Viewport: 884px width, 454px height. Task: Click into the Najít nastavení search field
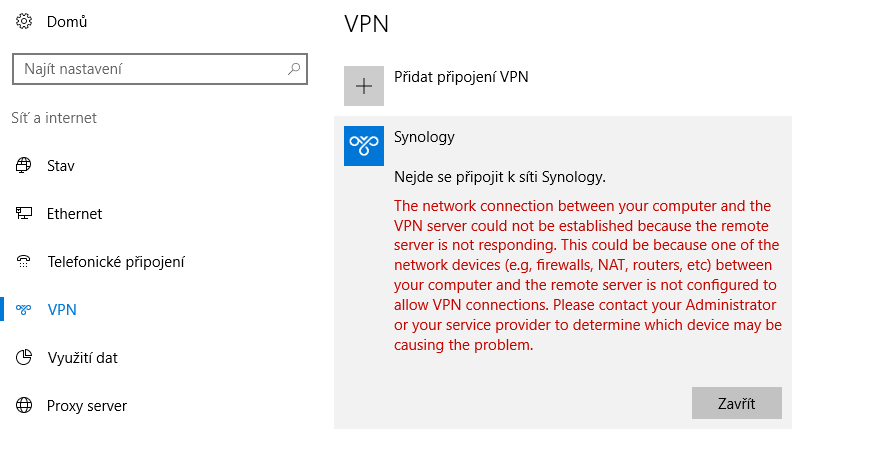160,69
